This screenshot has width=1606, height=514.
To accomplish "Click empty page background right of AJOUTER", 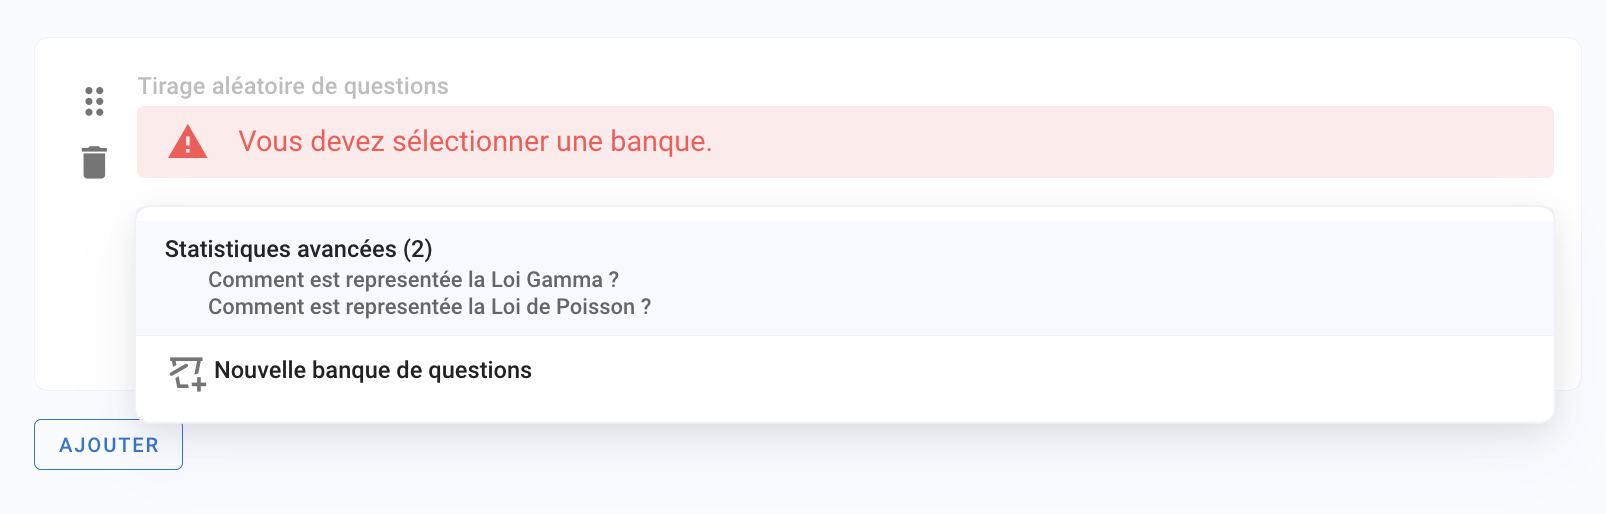I will [800, 470].
